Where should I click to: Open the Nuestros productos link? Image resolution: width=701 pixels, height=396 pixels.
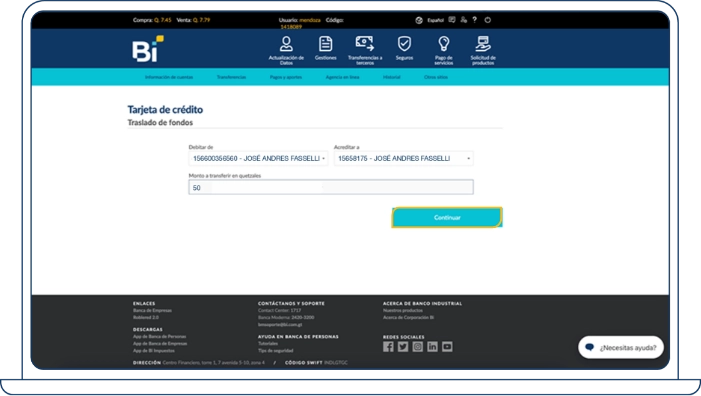[403, 310]
